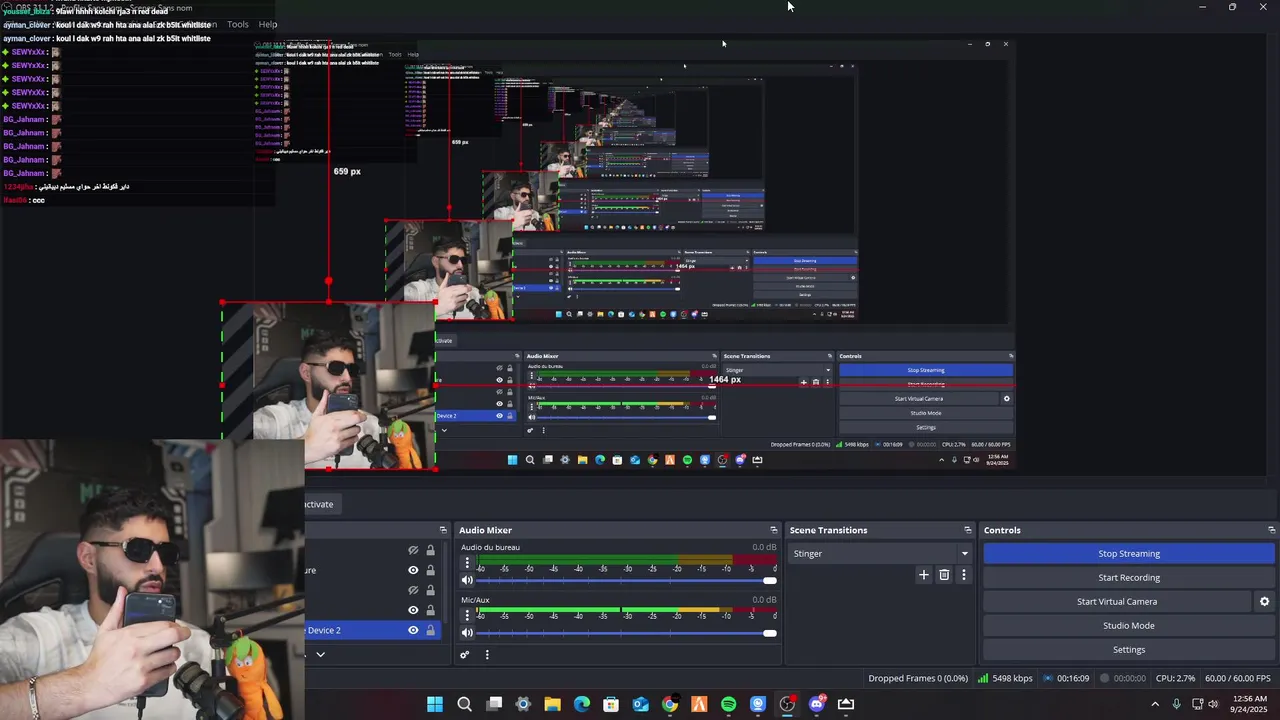
Task: Open Mic/Aux options menu dots
Action: click(x=467, y=616)
